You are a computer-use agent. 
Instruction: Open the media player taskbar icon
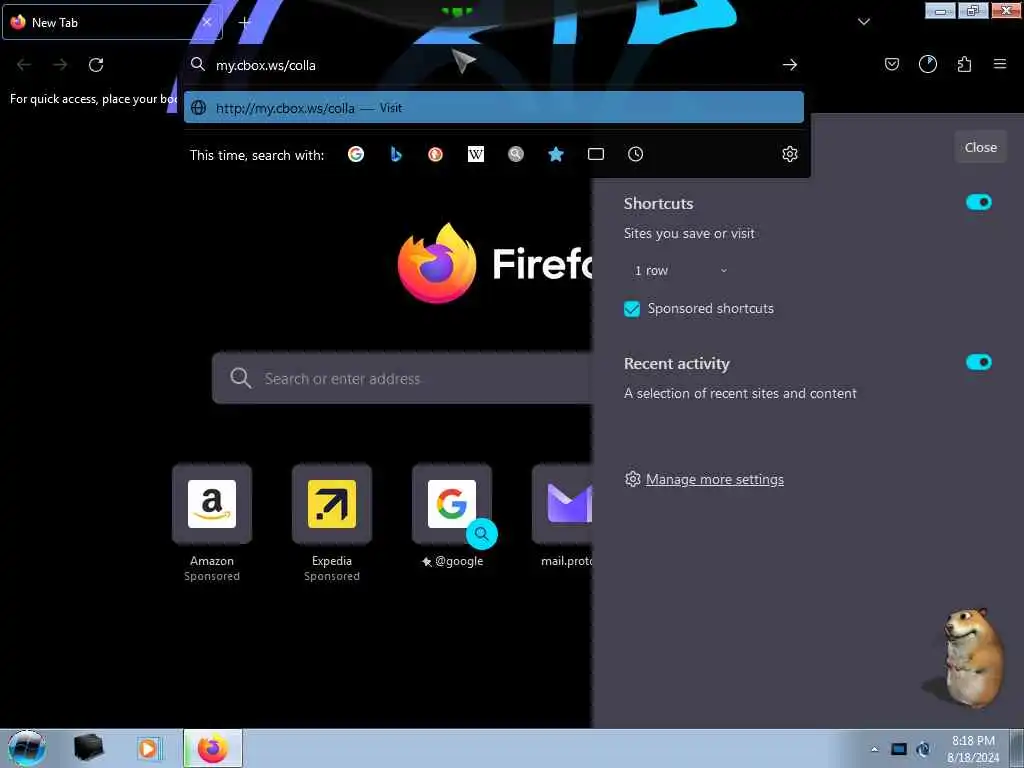(x=148, y=748)
